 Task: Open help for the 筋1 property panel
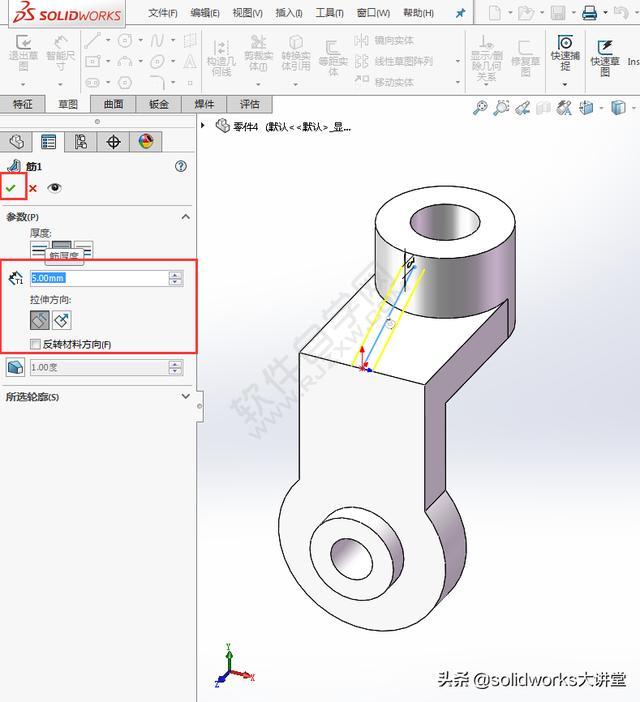point(181,167)
